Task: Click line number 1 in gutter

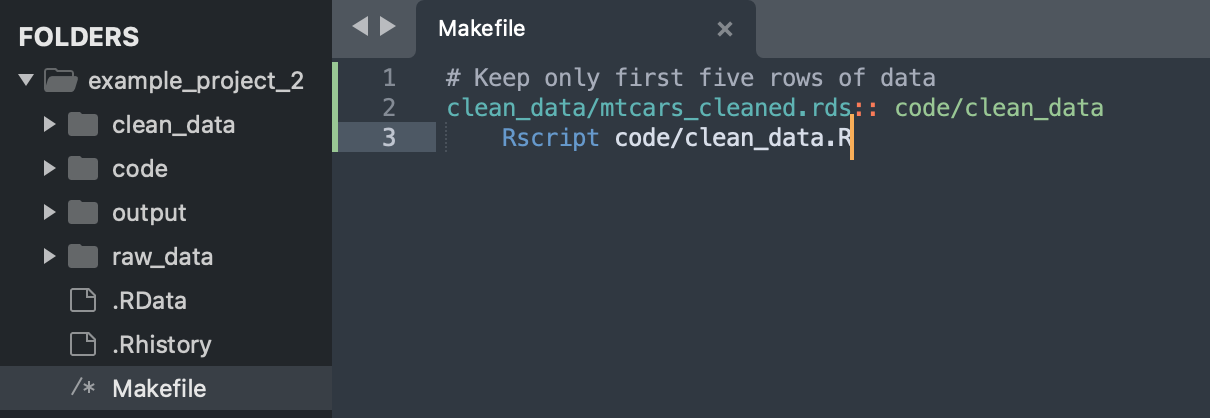Action: coord(388,77)
